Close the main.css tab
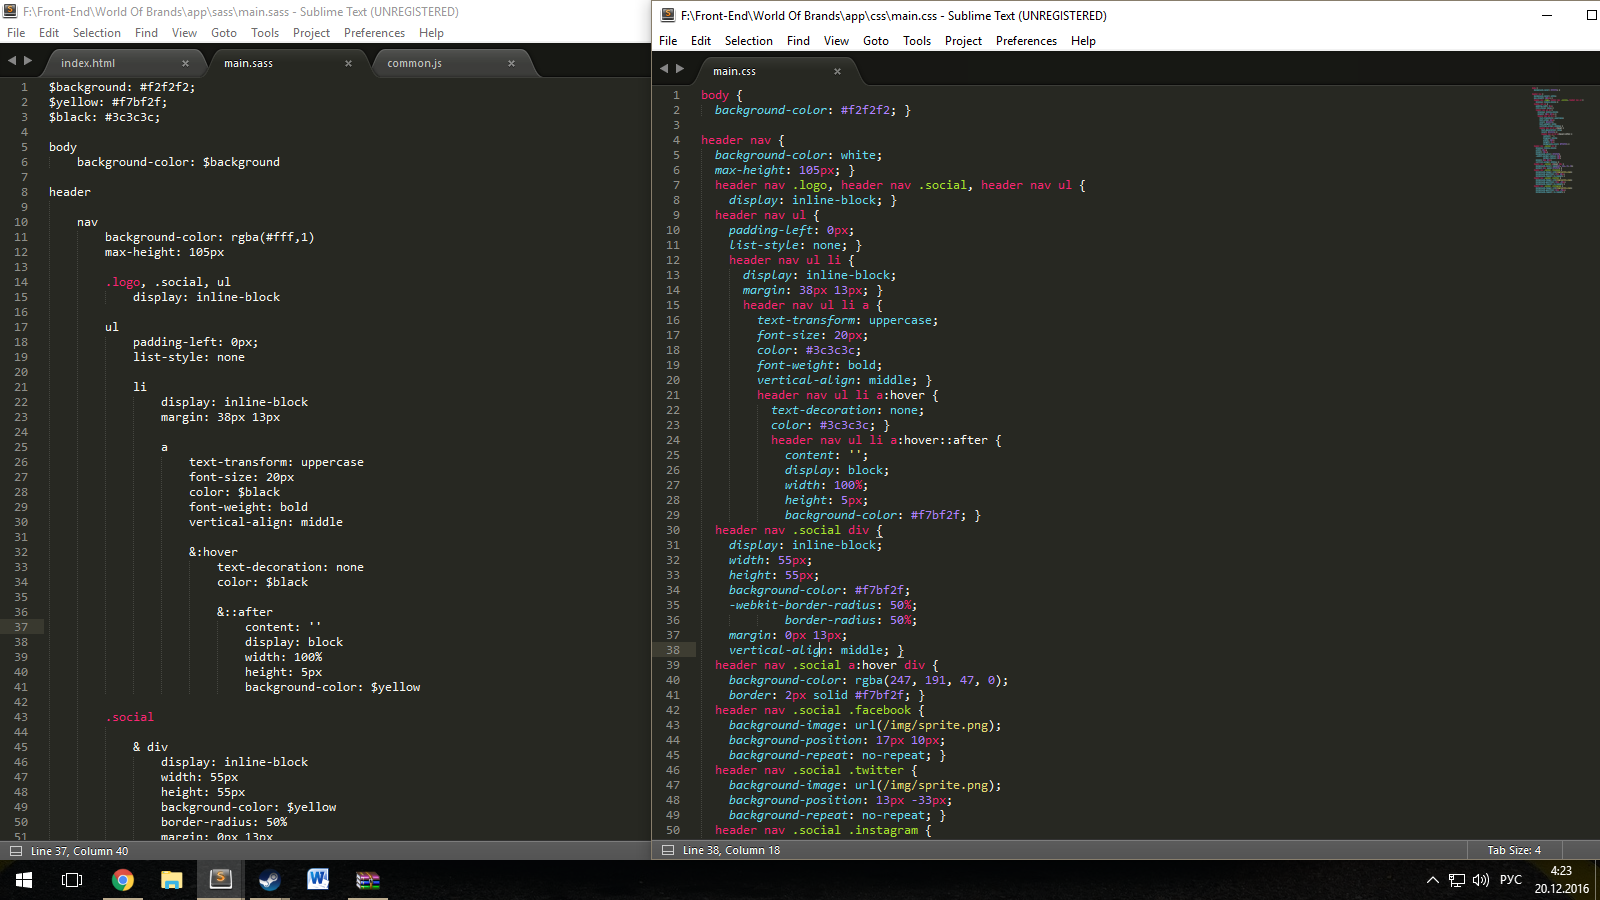 coord(837,71)
